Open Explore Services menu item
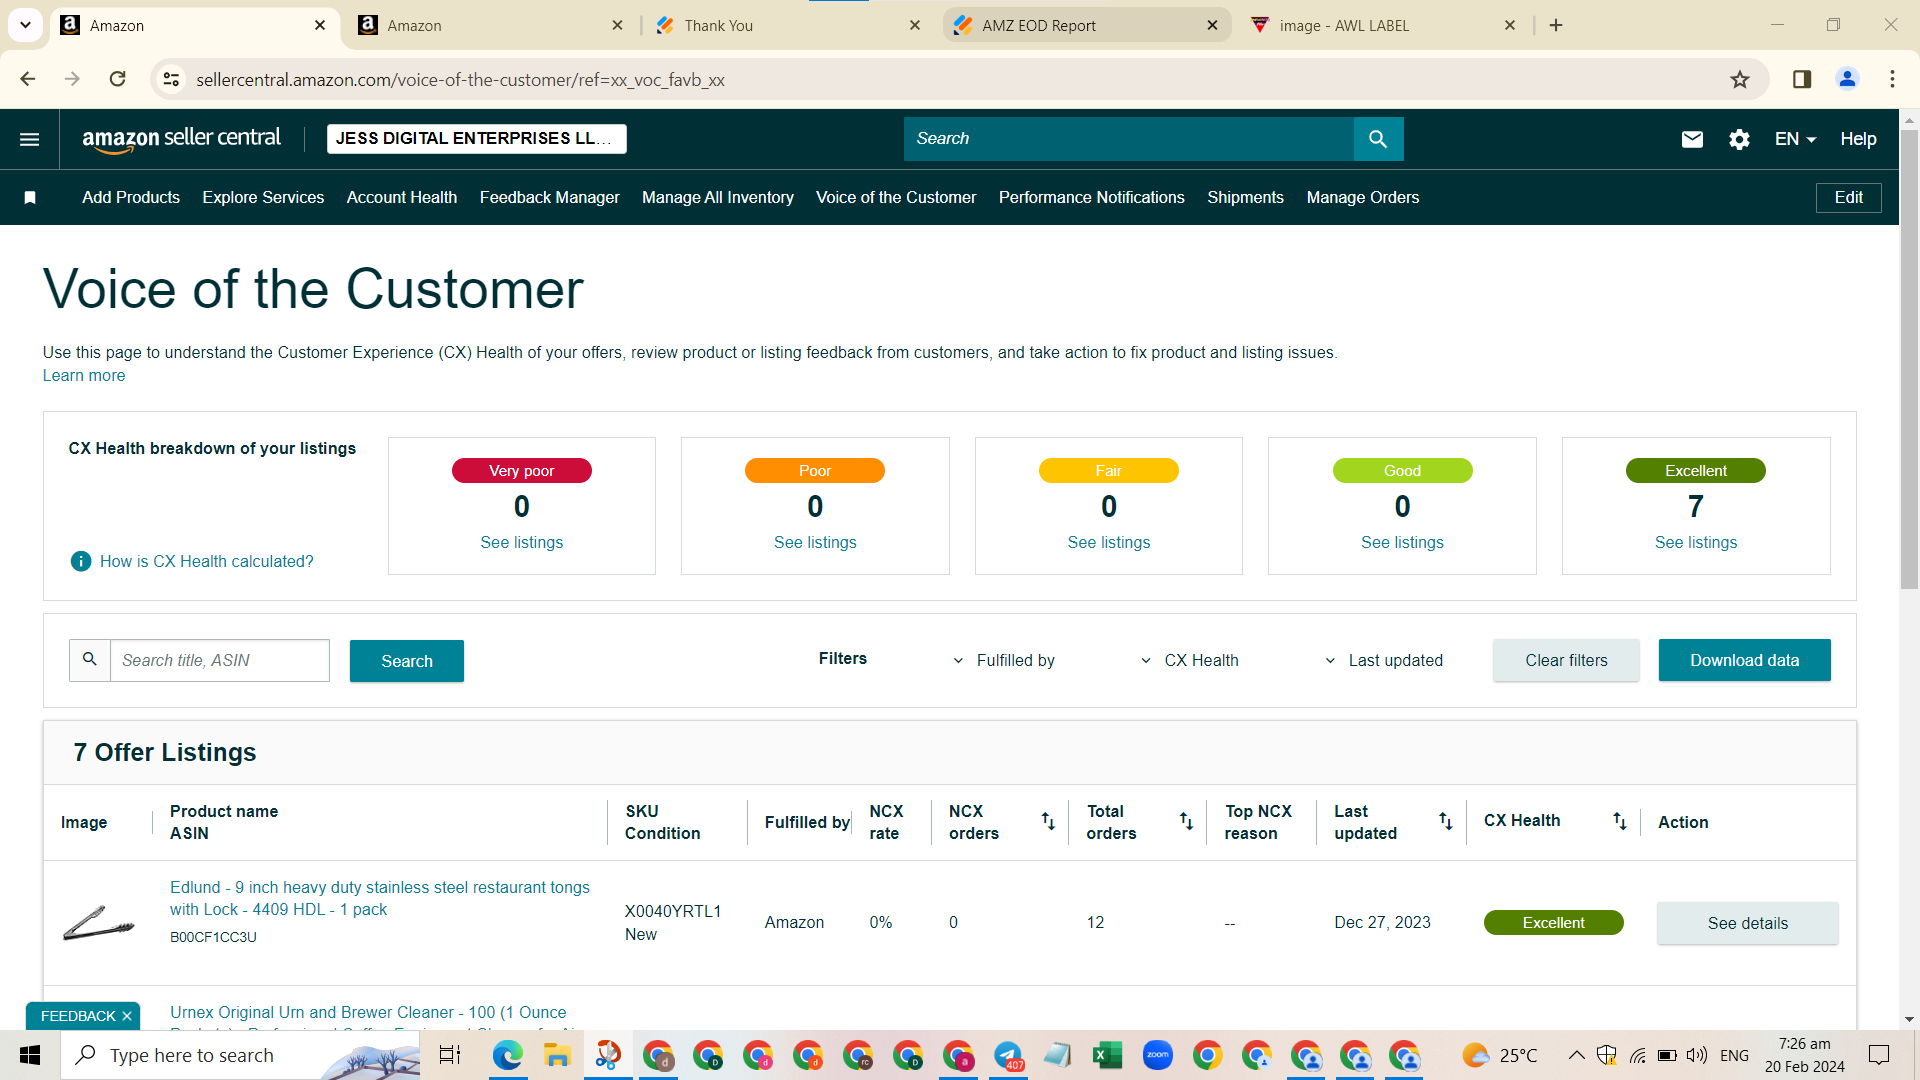Image resolution: width=1920 pixels, height=1080 pixels. 263,198
